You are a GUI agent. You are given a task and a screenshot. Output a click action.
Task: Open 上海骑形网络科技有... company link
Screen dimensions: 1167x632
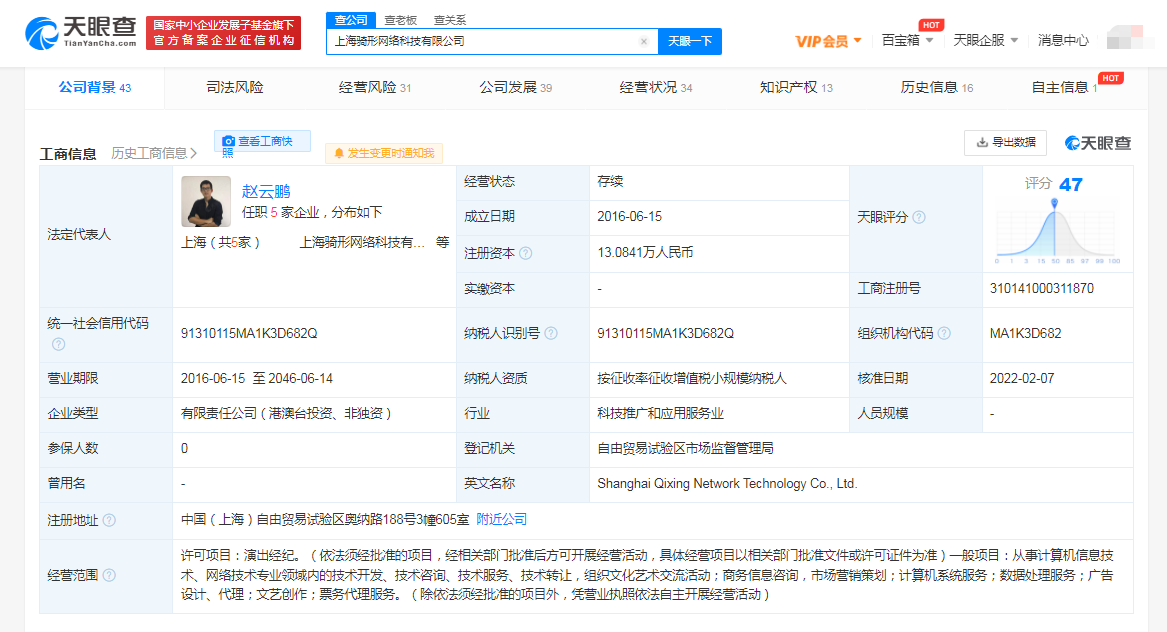pyautogui.click(x=362, y=243)
